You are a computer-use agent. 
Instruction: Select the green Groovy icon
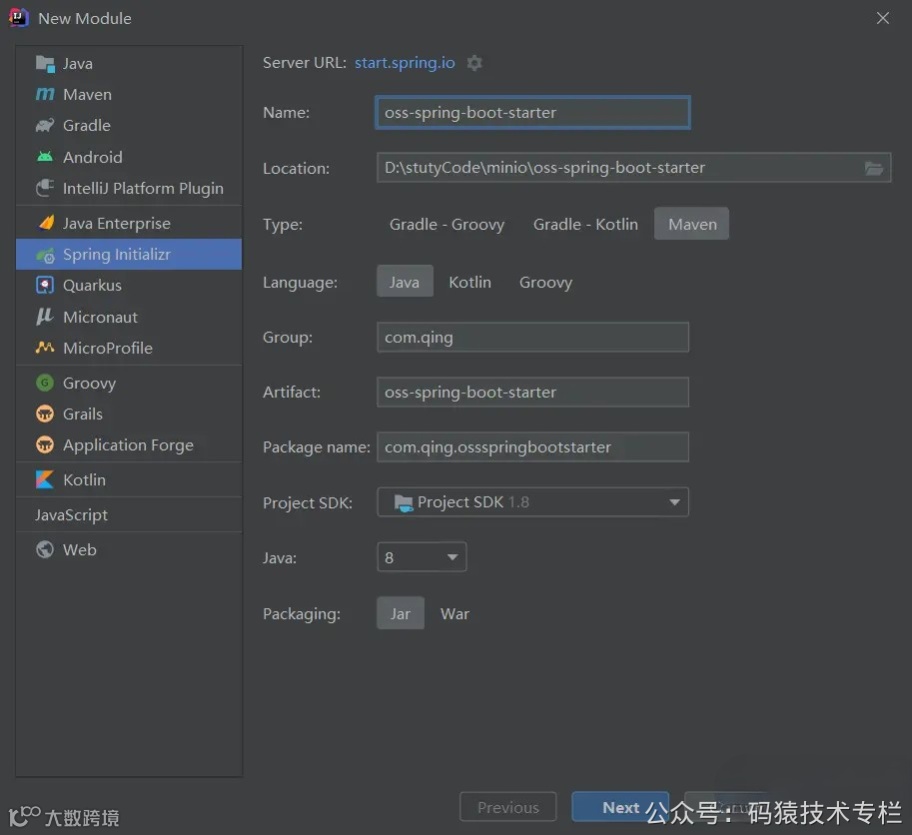(x=45, y=383)
